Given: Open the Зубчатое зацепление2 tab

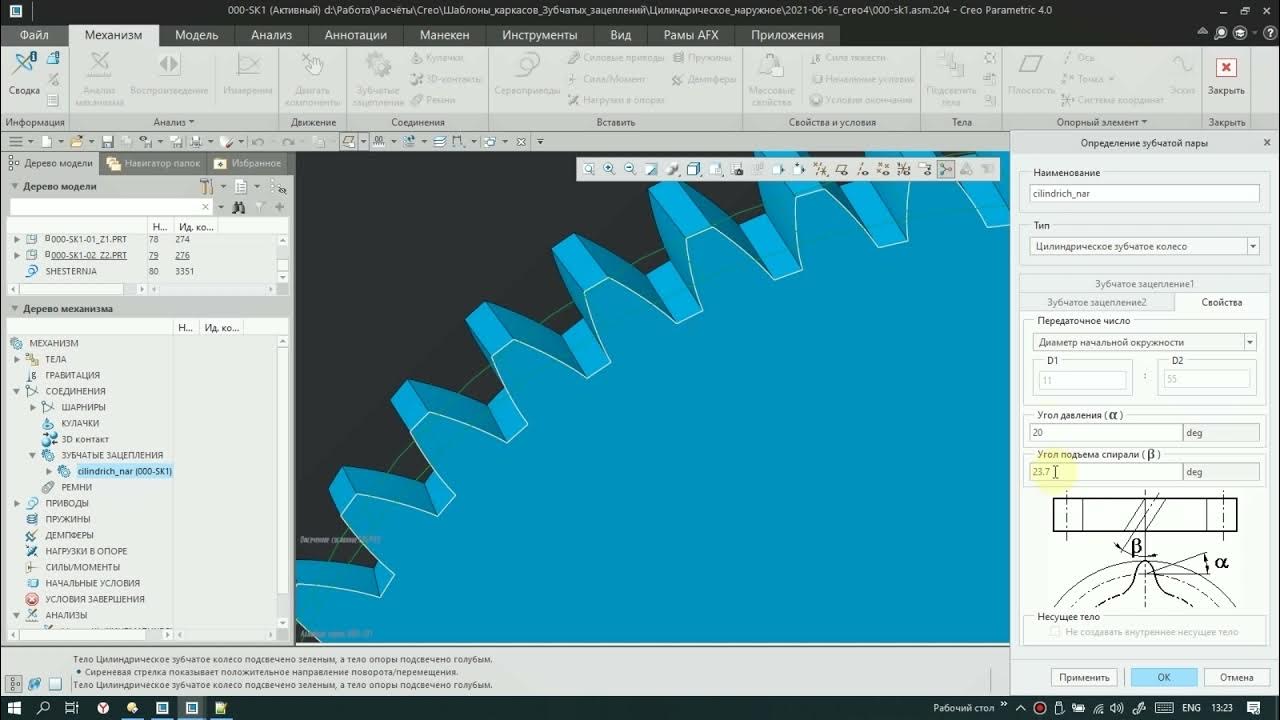Looking at the screenshot, I should click(x=1096, y=302).
